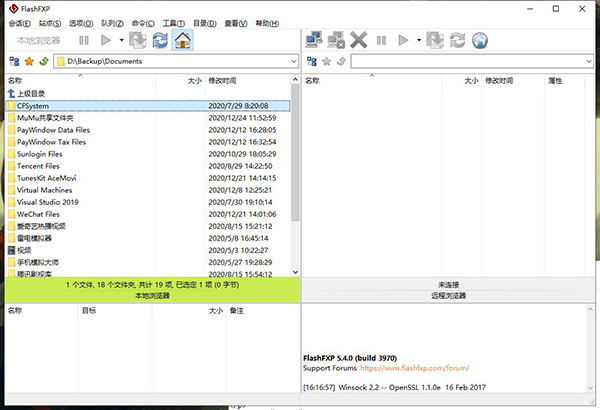The width and height of the screenshot is (600, 410).
Task: Click the home switch-to-local-browser icon
Action: [183, 40]
